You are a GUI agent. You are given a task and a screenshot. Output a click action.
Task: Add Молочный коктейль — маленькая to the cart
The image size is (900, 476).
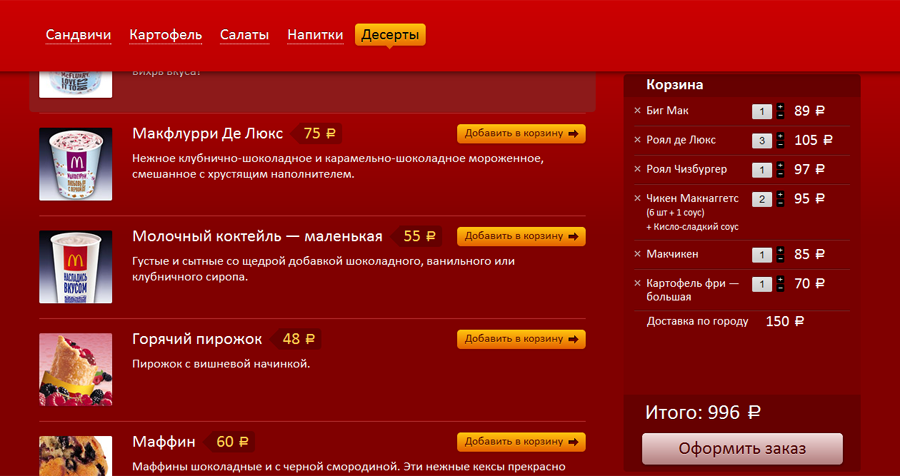click(521, 237)
